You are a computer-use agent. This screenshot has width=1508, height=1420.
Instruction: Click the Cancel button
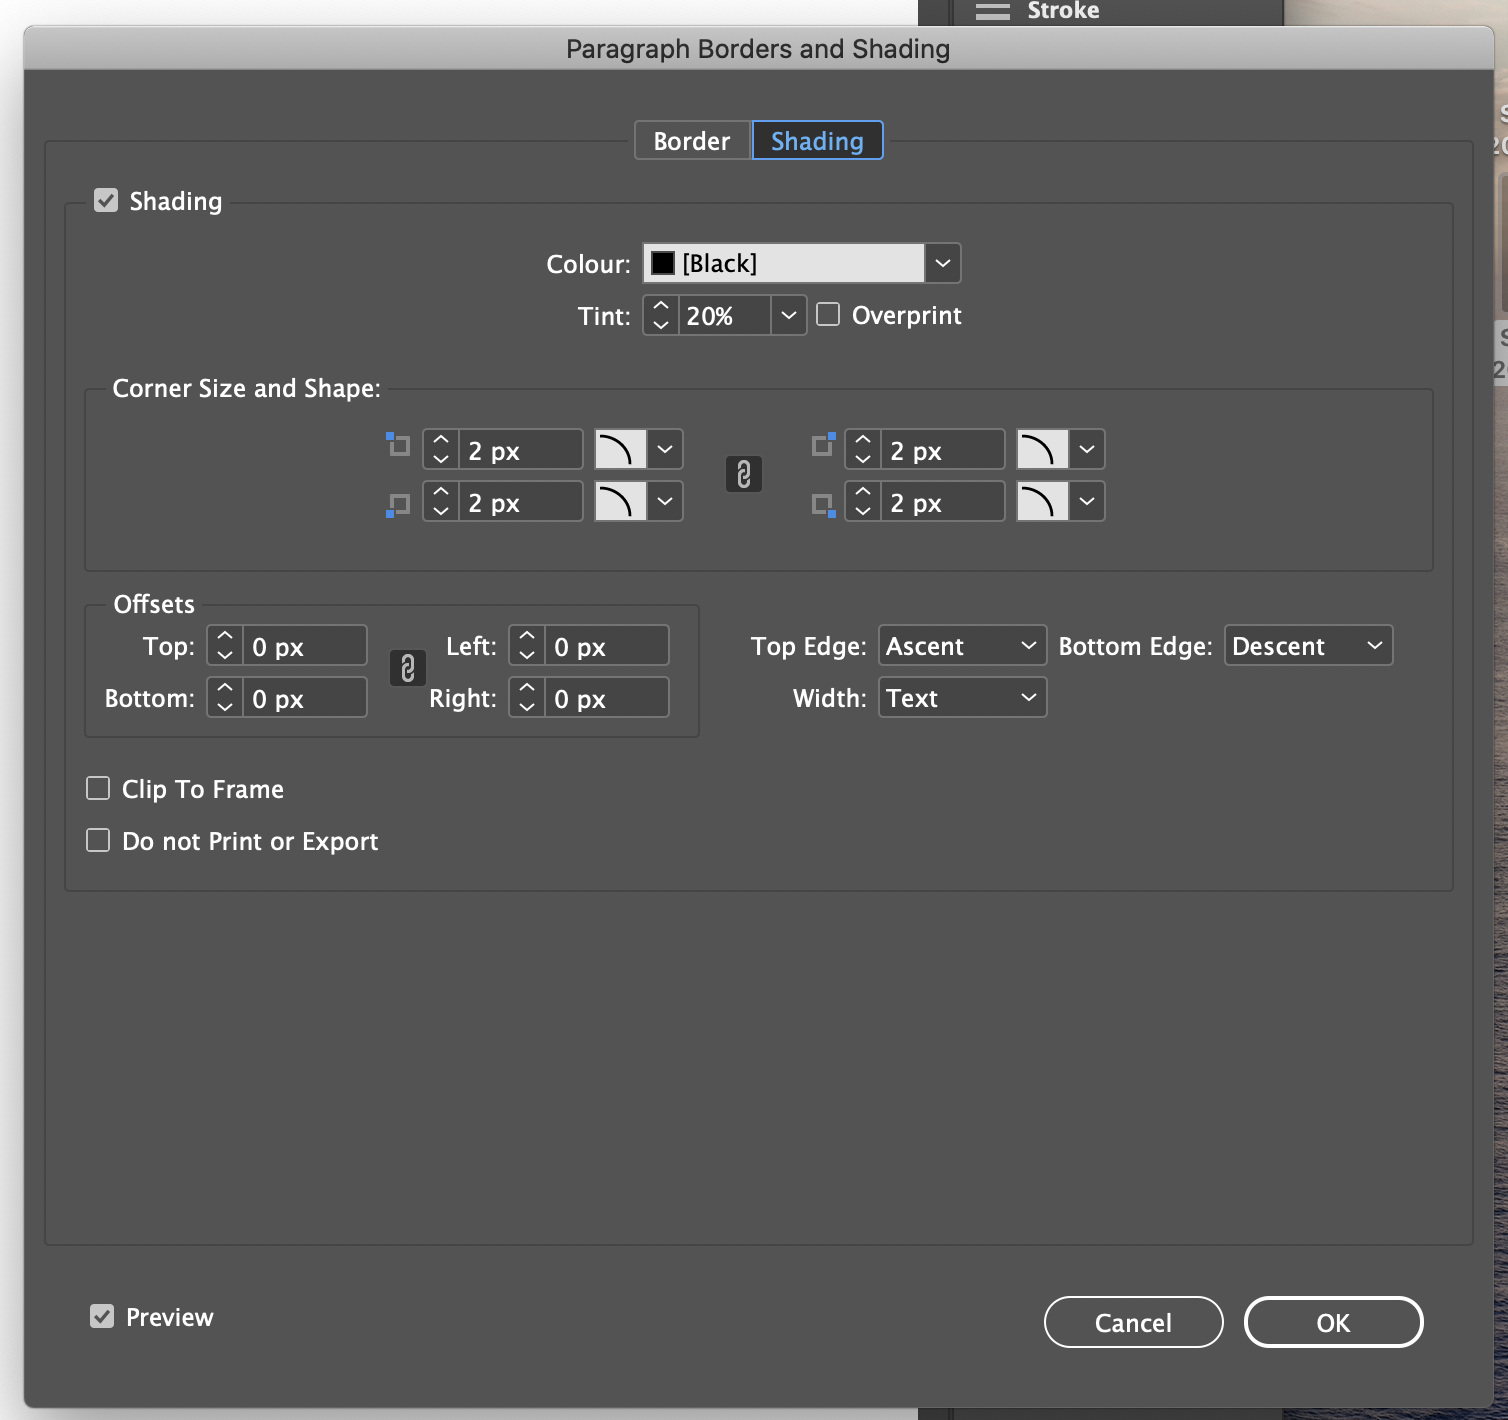pos(1132,1322)
